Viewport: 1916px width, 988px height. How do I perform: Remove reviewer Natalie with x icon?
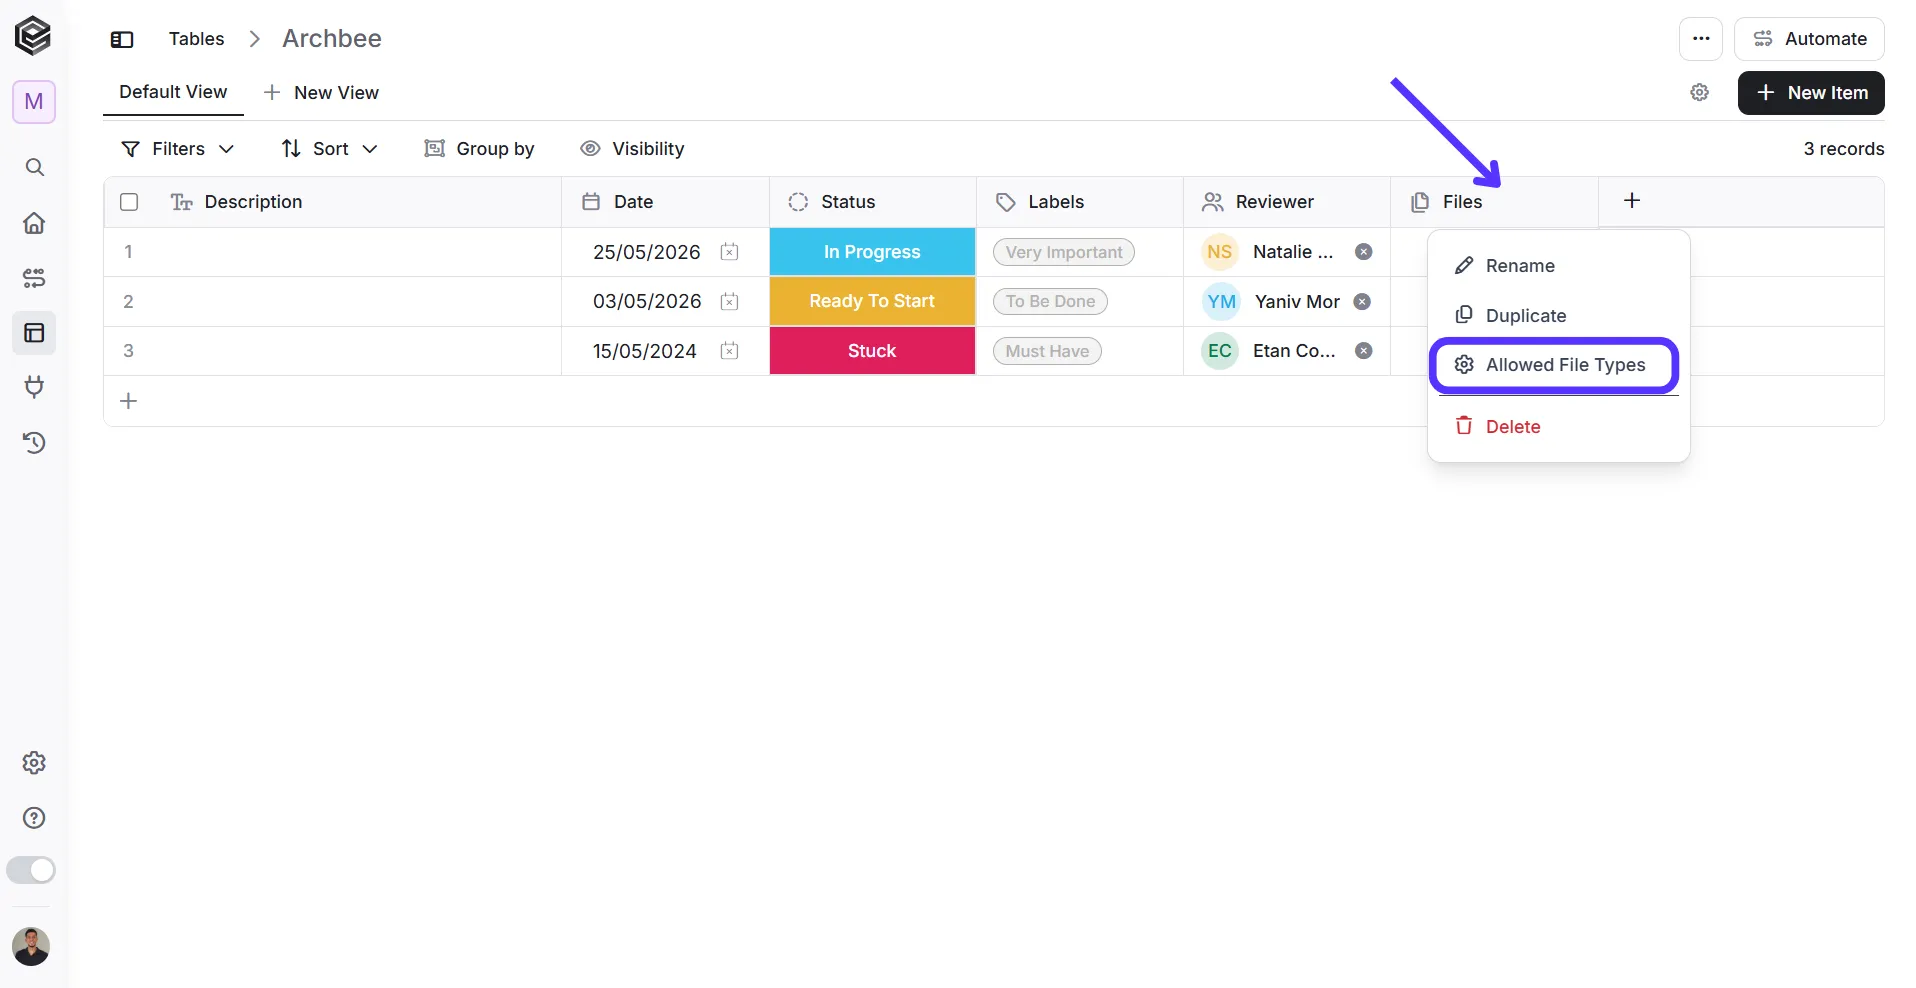pyautogui.click(x=1363, y=252)
